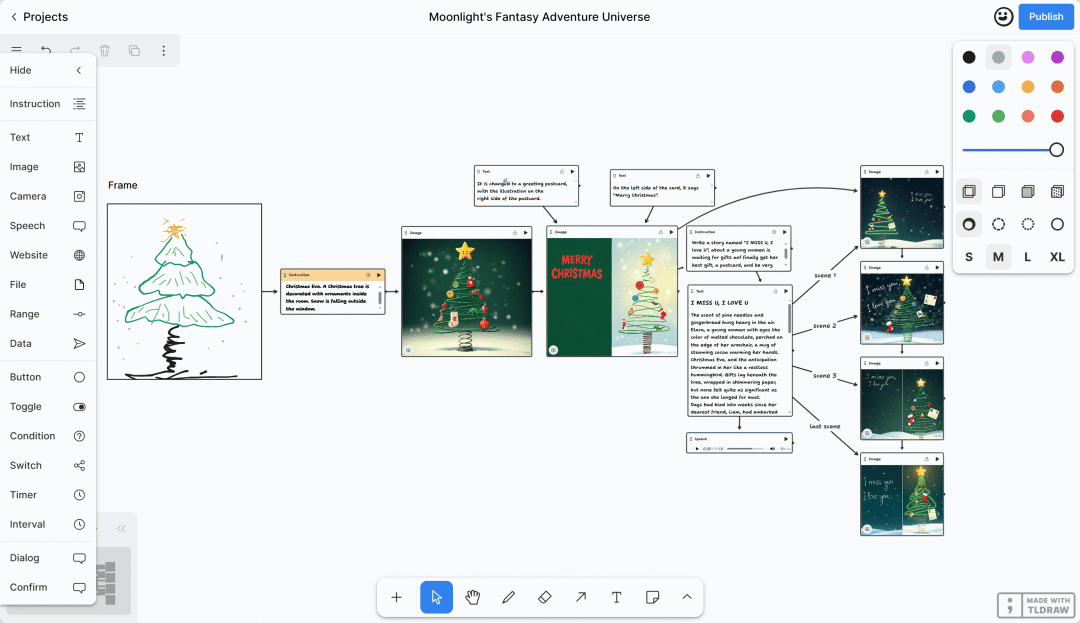Select the dotted line style
Viewport: 1080px width, 623px height.
coord(1028,224)
